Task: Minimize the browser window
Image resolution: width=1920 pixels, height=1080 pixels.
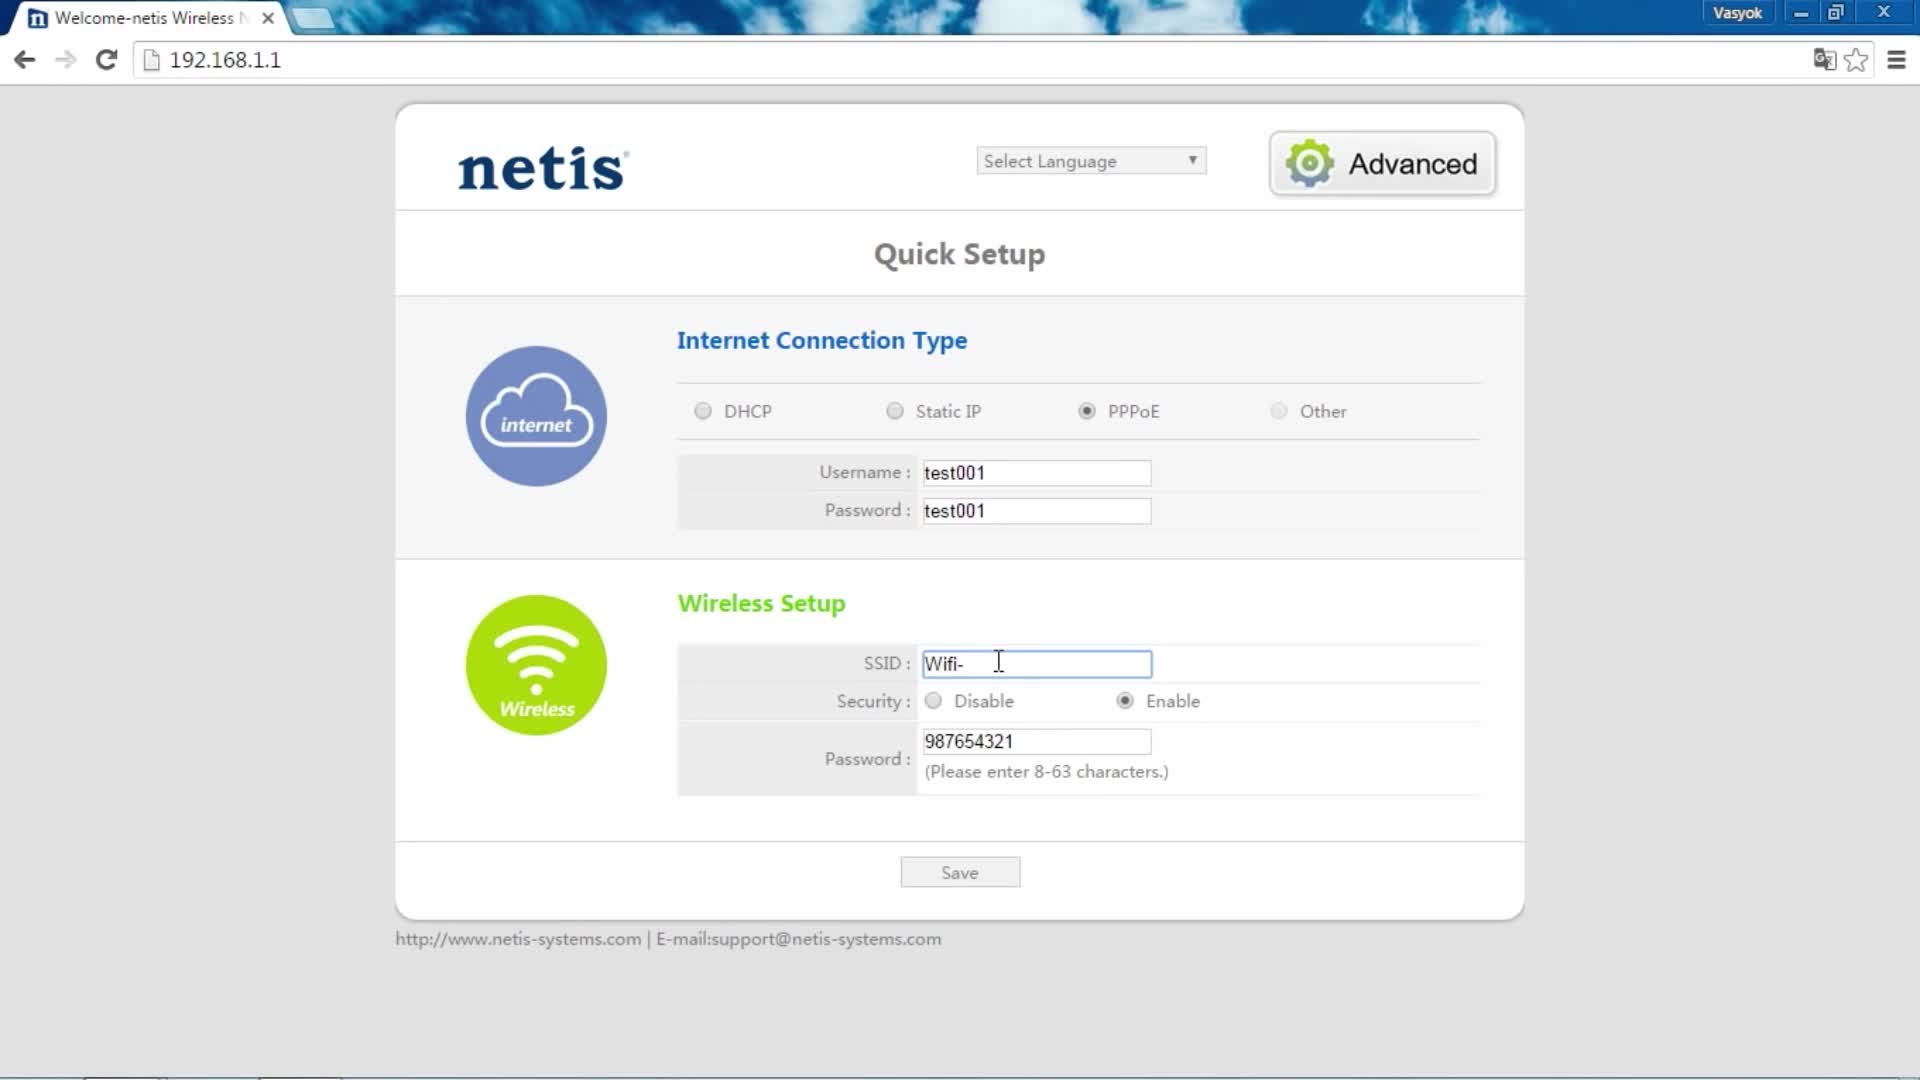Action: [x=1800, y=13]
